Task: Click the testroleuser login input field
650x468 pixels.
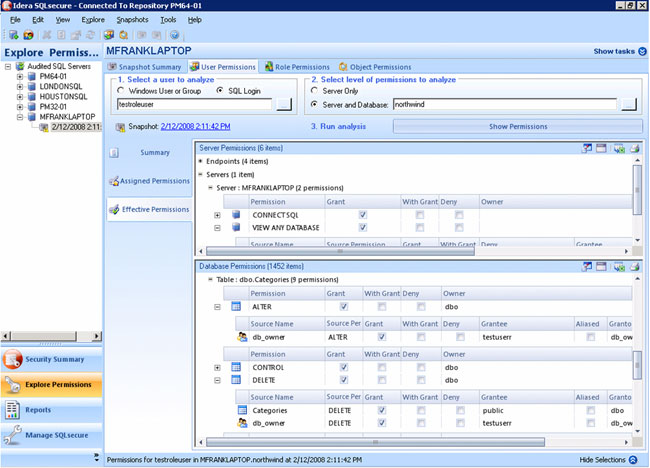Action: tap(194, 104)
